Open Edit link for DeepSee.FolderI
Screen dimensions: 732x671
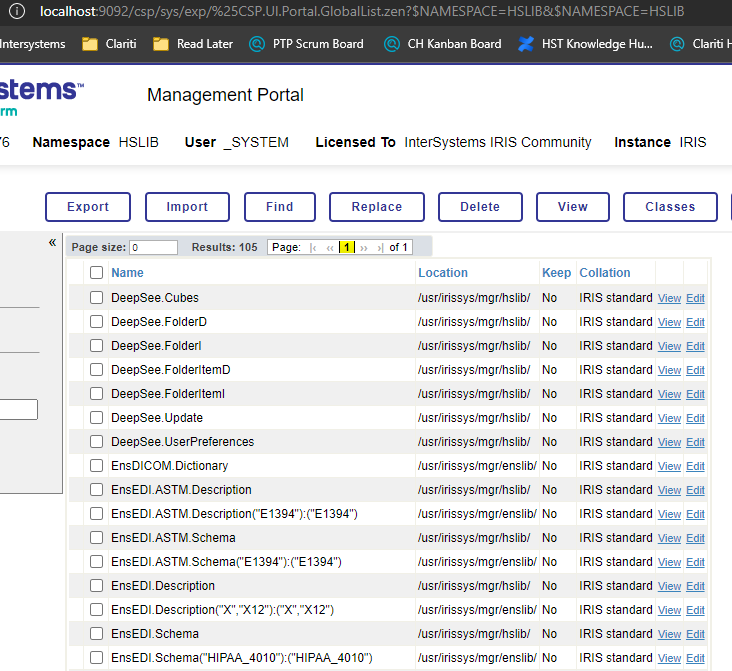point(695,346)
